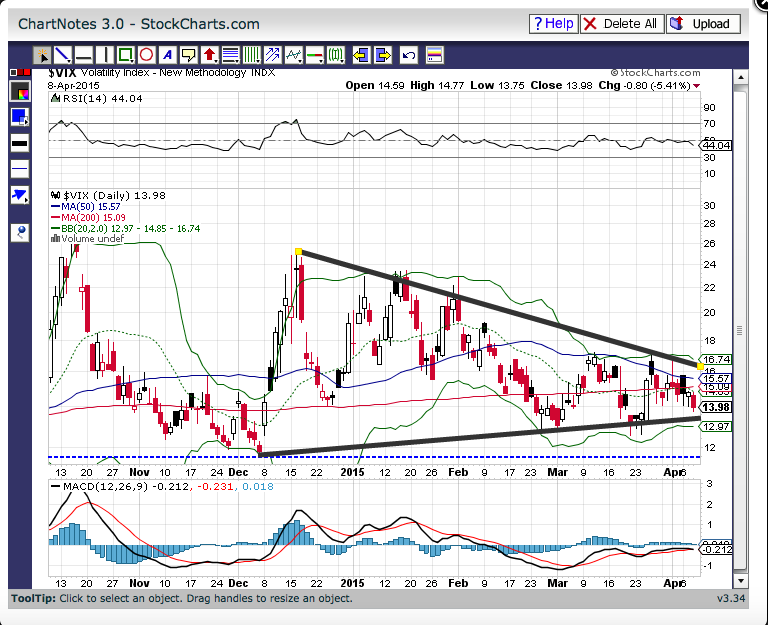Screen dimensions: 768x625
Task: Open the green rectangle shape dropdown
Action: 125,55
